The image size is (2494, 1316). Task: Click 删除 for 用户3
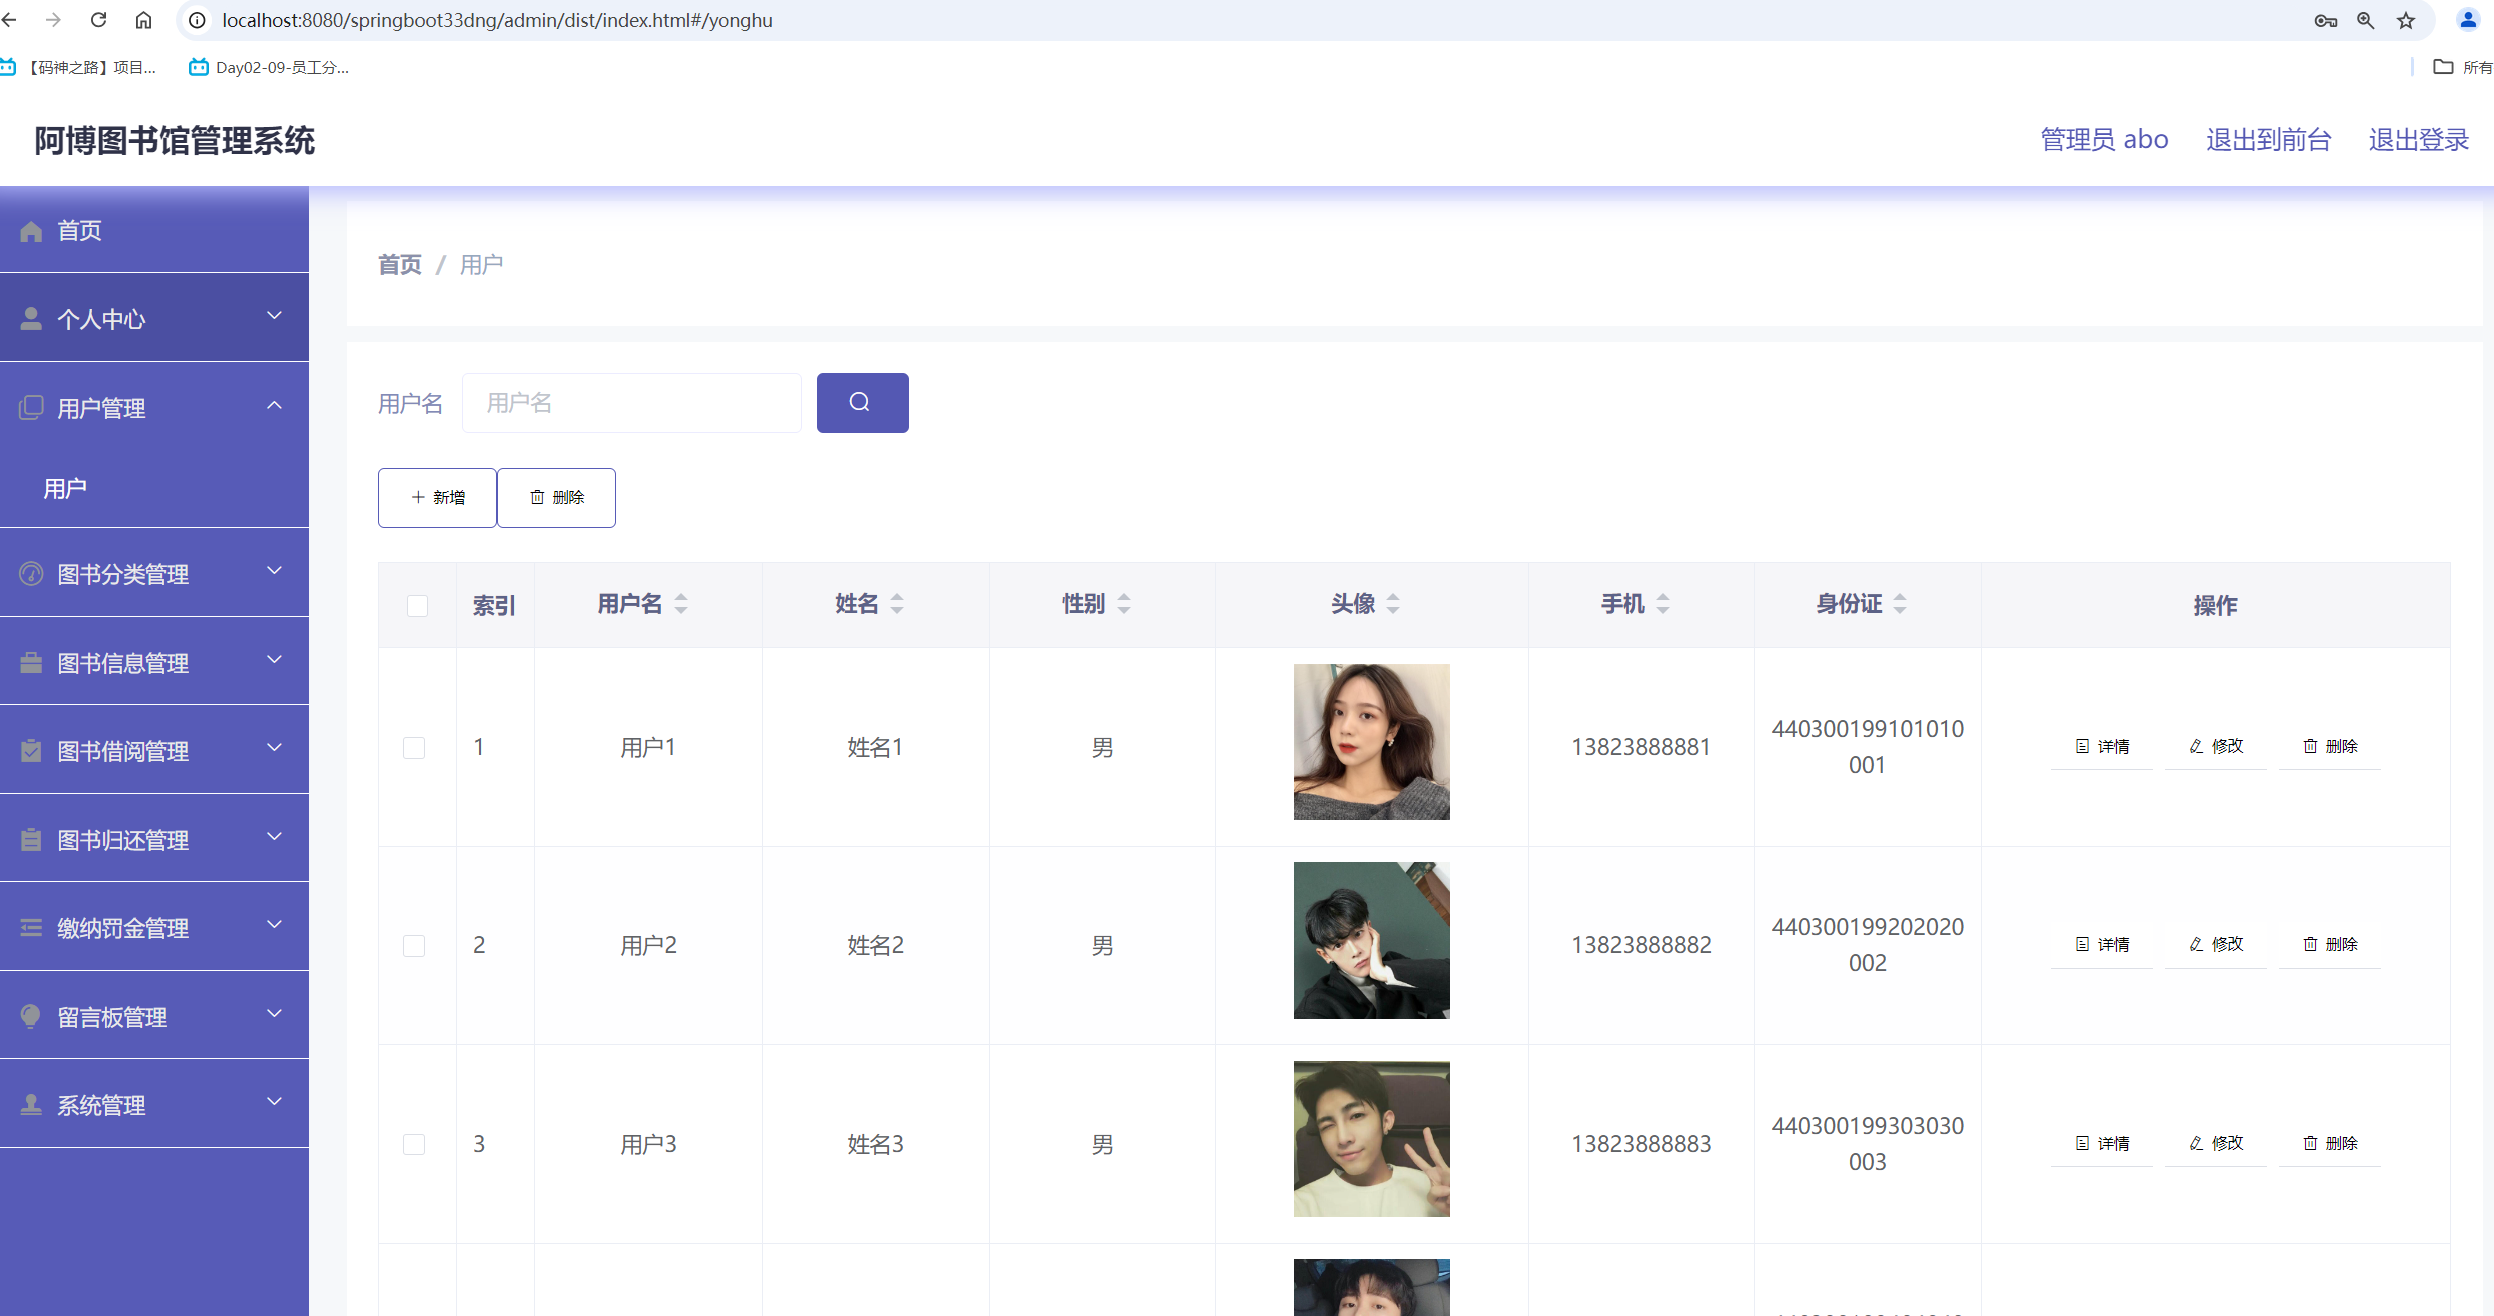[x=2330, y=1143]
